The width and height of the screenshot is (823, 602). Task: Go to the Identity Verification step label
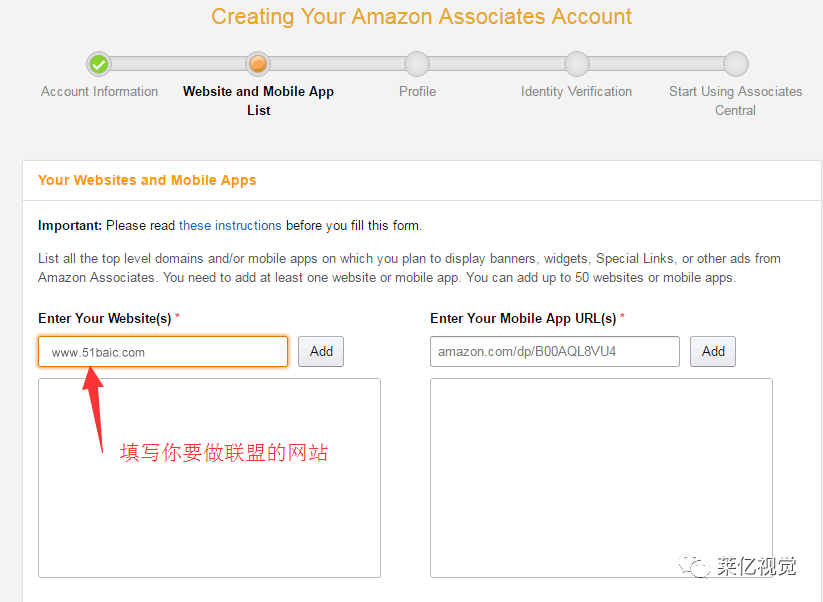pos(576,91)
